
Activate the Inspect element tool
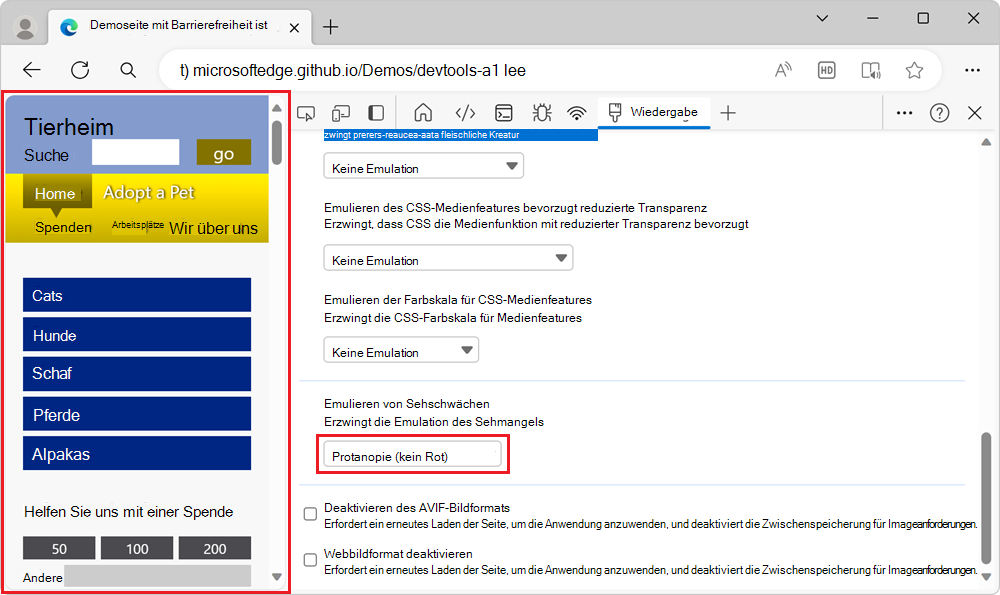coord(306,112)
